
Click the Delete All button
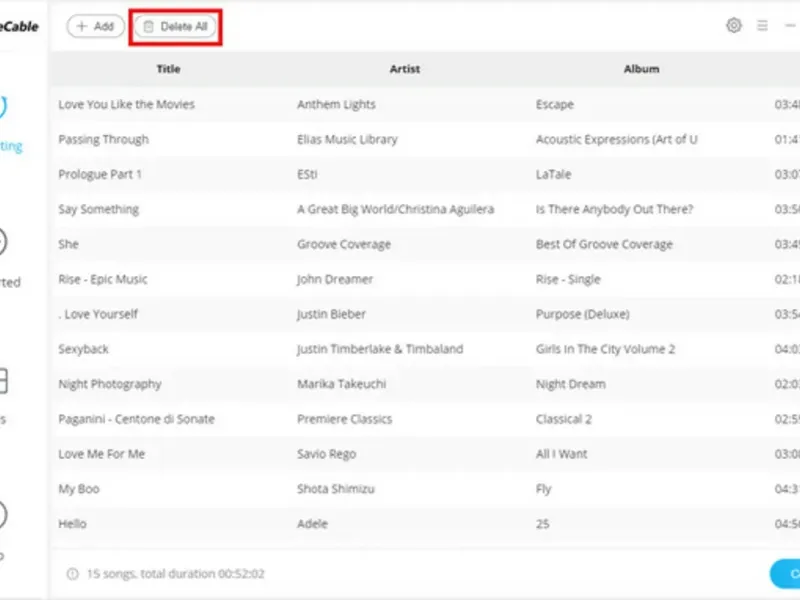tap(176, 27)
